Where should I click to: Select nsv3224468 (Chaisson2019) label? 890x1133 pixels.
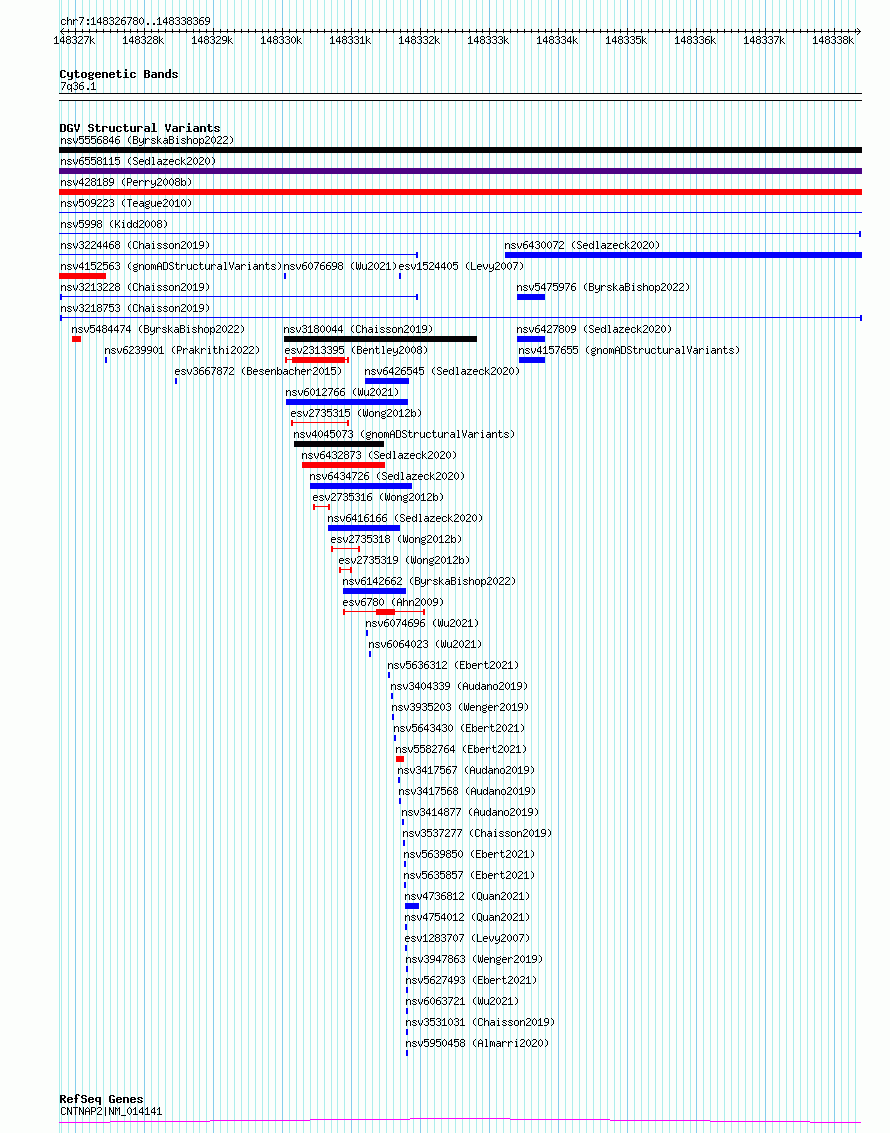click(135, 245)
